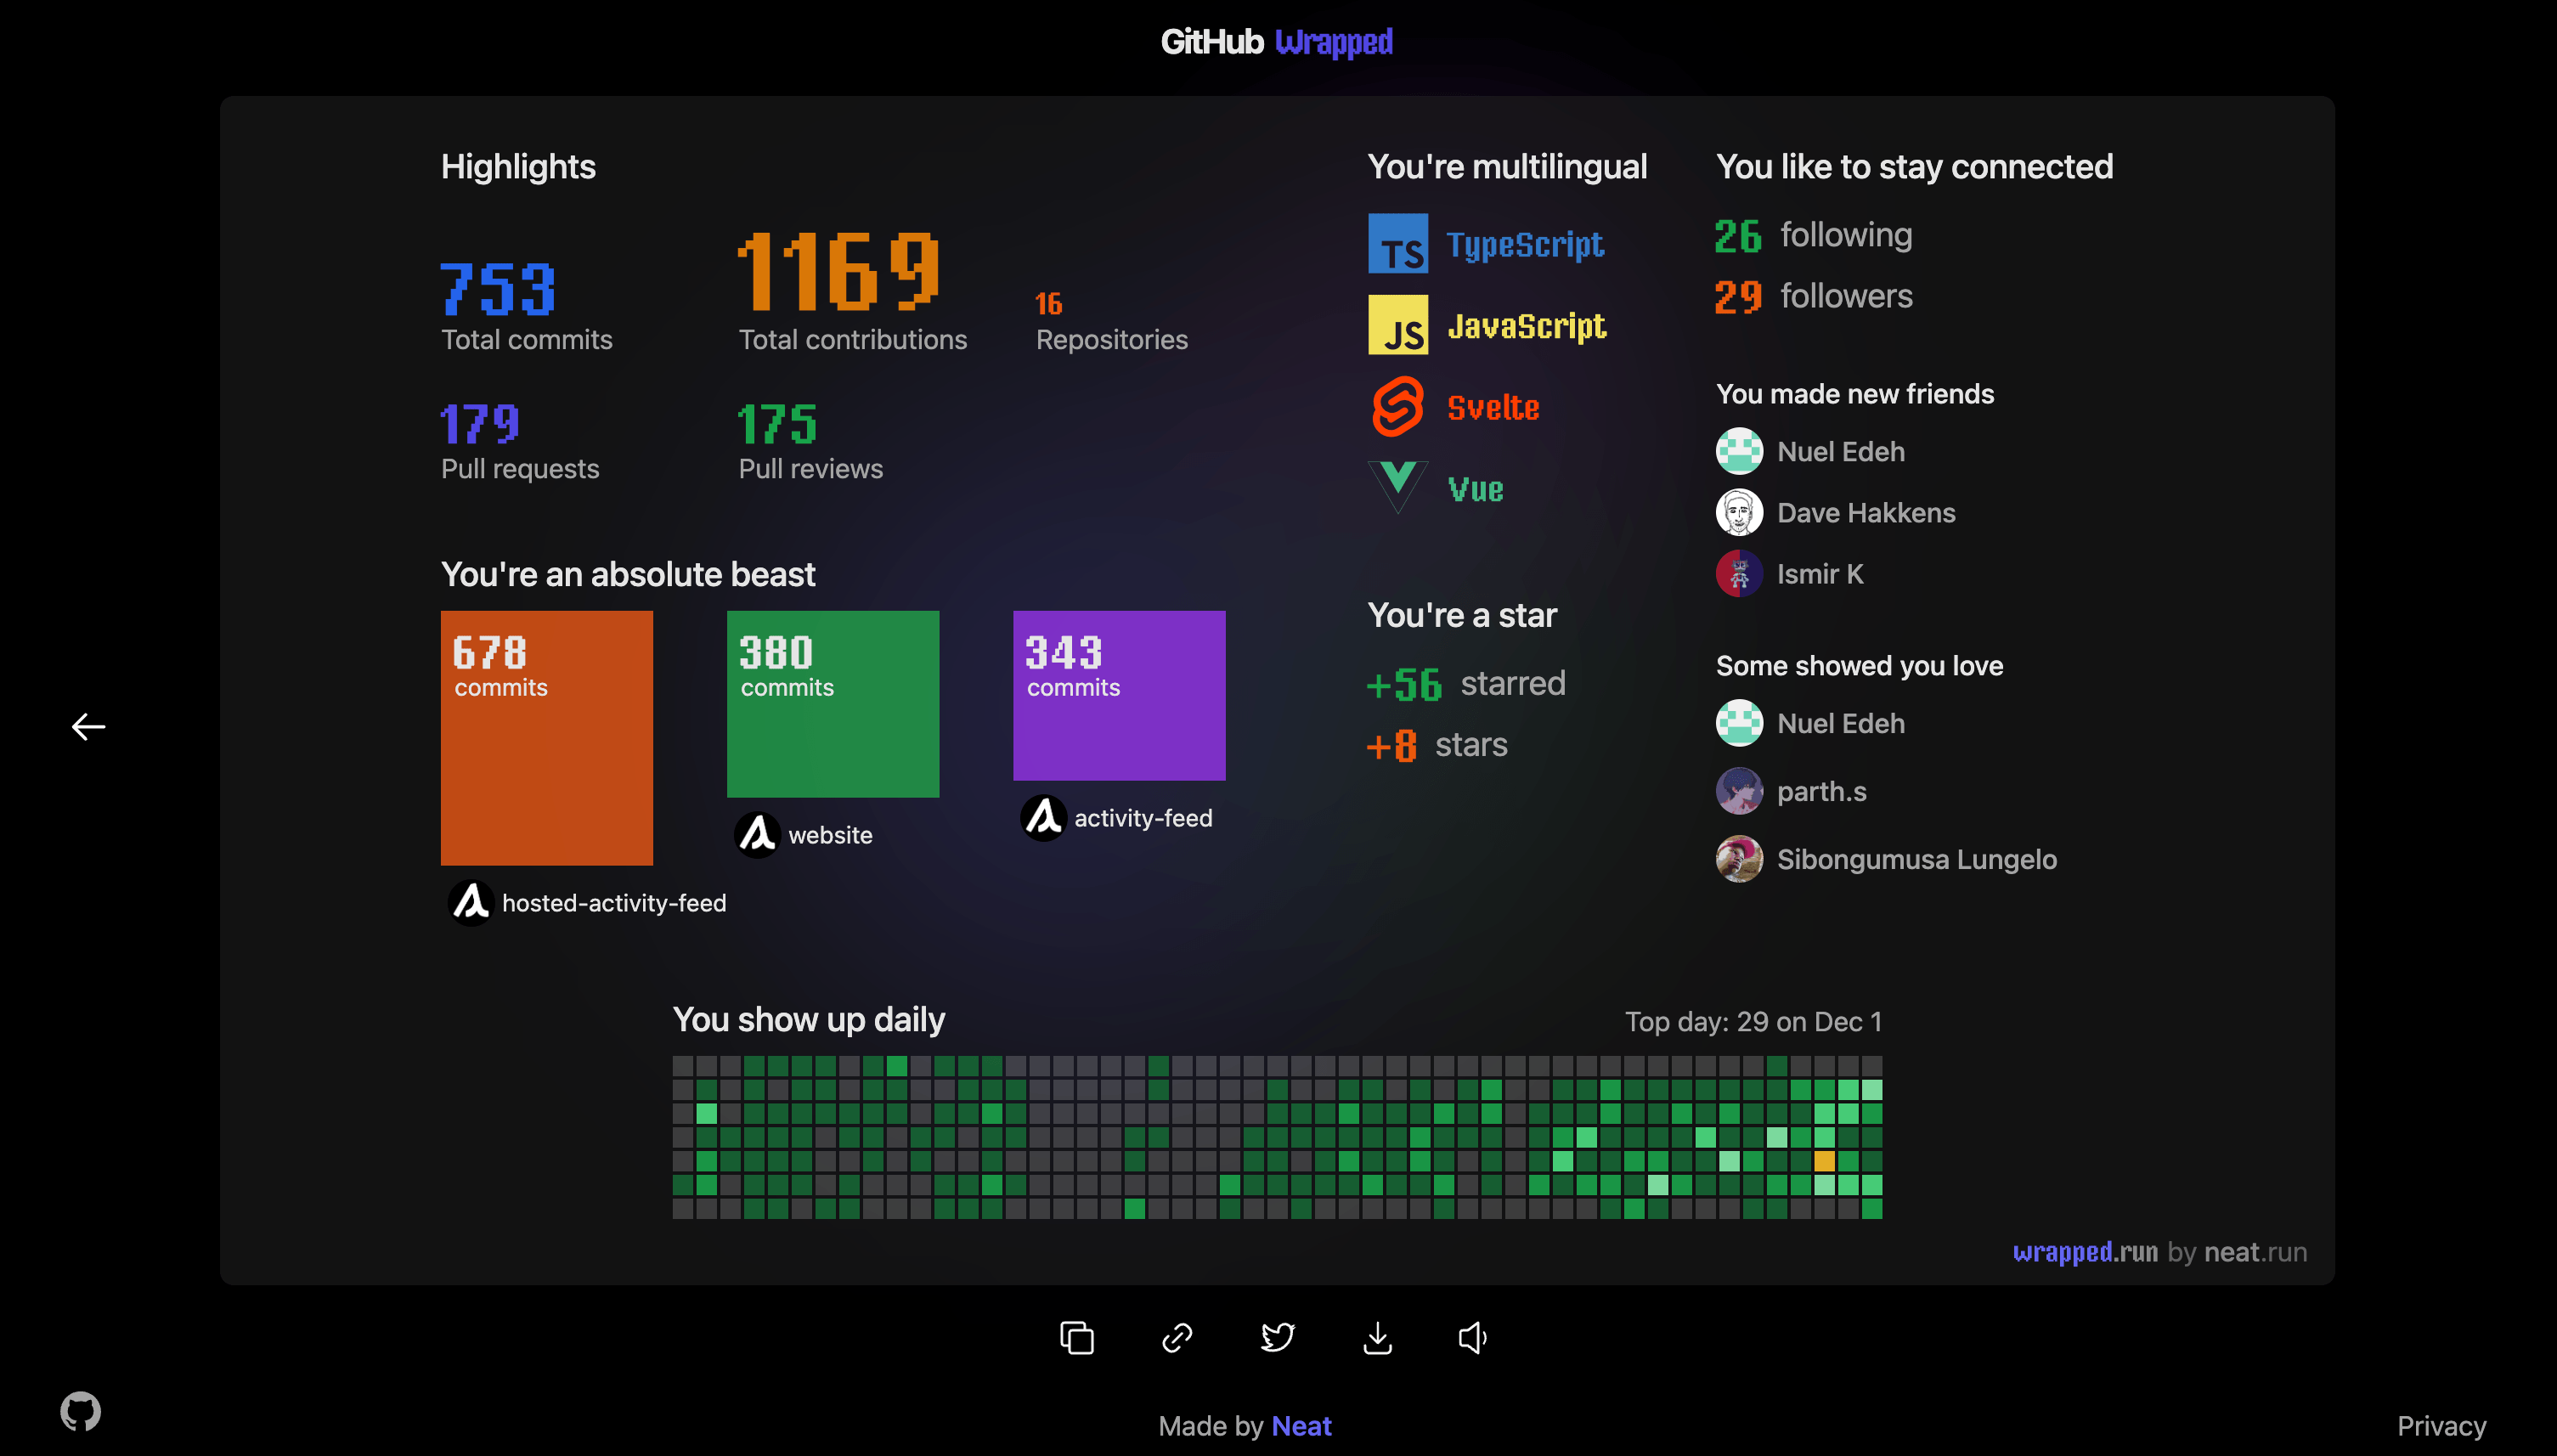Screen dimensions: 2557x1456
Task: Click the +8 stars stat
Action: (x=1437, y=745)
